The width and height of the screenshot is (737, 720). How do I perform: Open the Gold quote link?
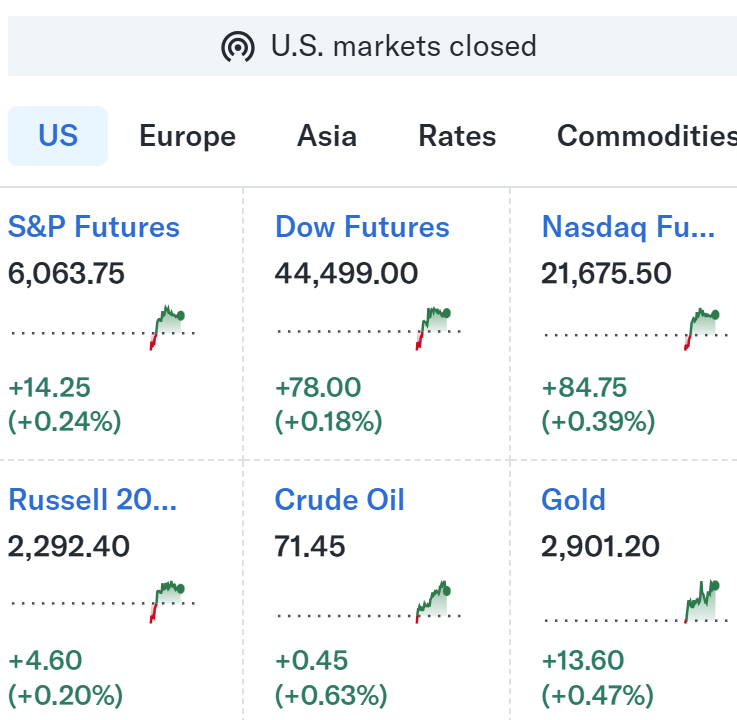(573, 499)
